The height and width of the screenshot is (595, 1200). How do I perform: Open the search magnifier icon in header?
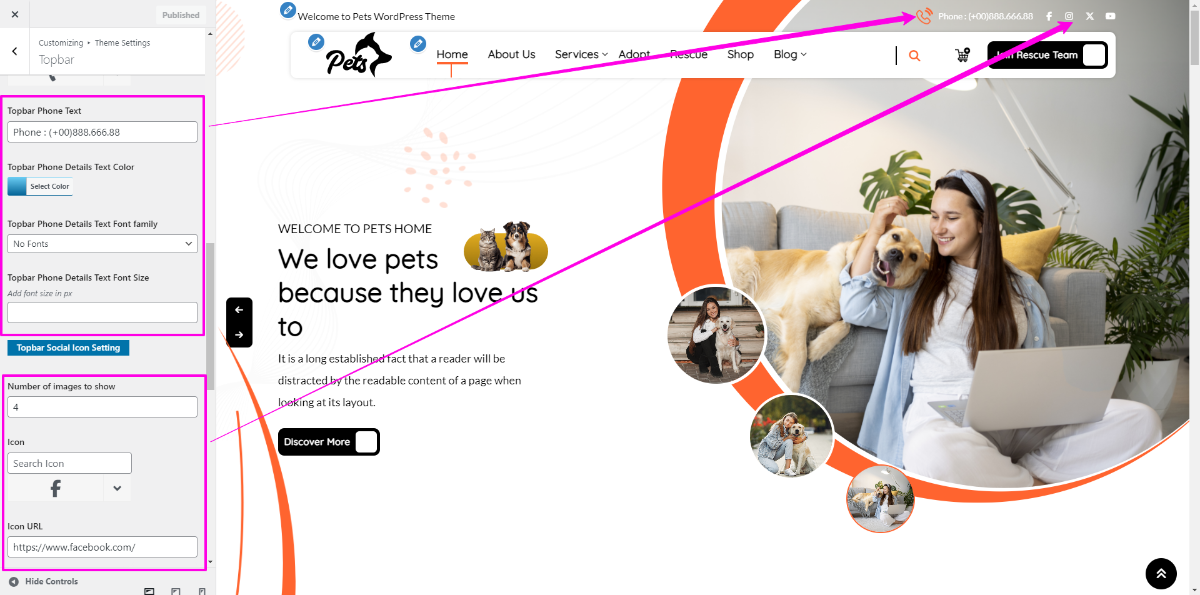[914, 56]
